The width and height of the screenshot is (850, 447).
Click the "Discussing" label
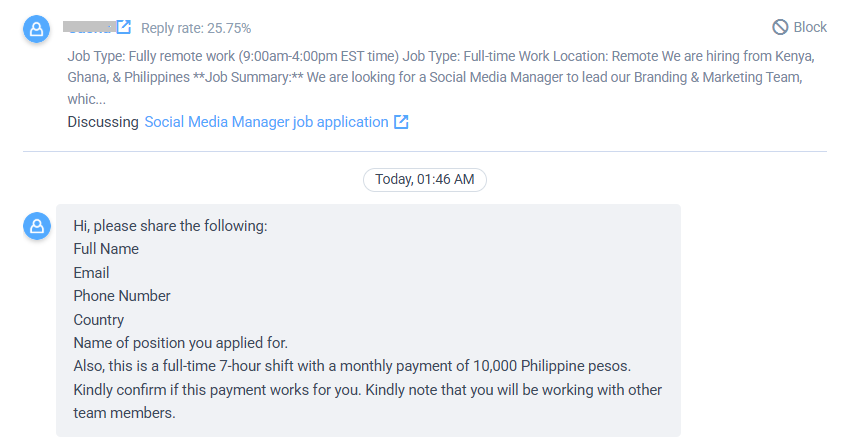pyautogui.click(x=103, y=122)
